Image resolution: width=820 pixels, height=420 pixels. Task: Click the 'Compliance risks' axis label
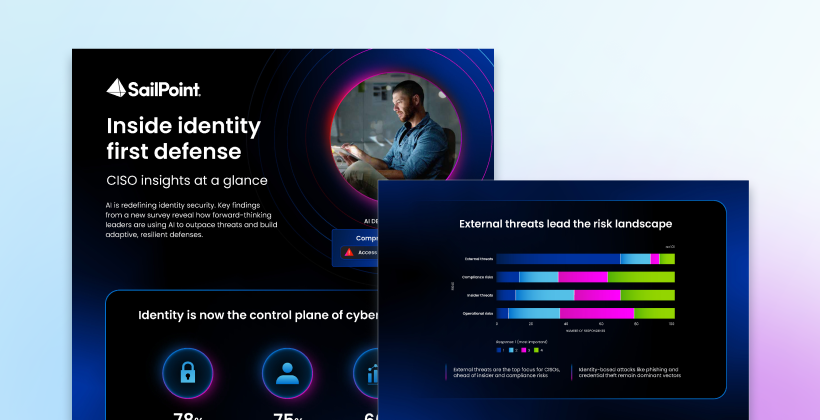click(x=477, y=277)
